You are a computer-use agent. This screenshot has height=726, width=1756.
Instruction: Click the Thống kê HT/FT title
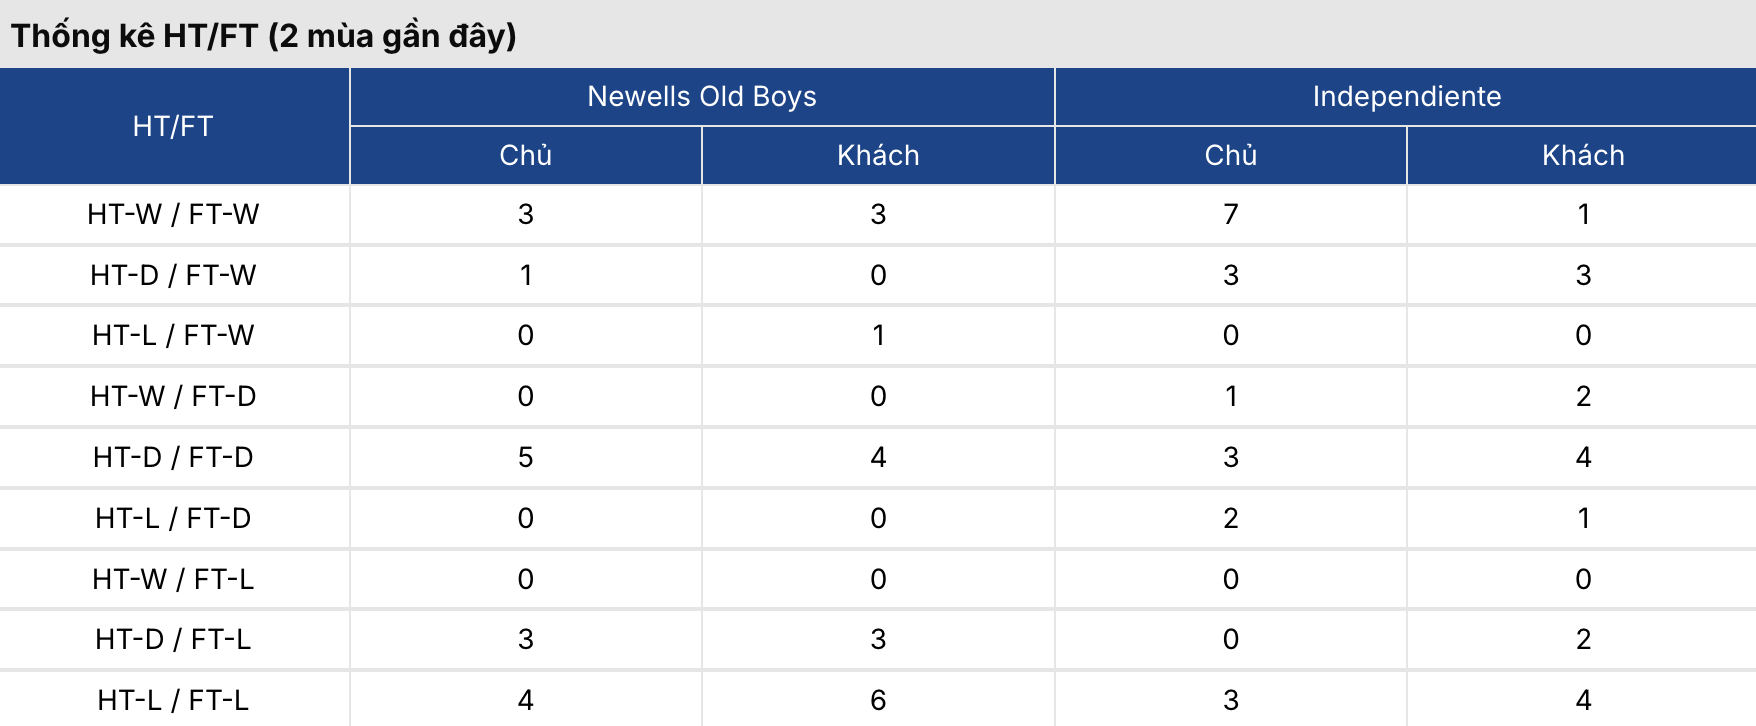click(x=264, y=36)
